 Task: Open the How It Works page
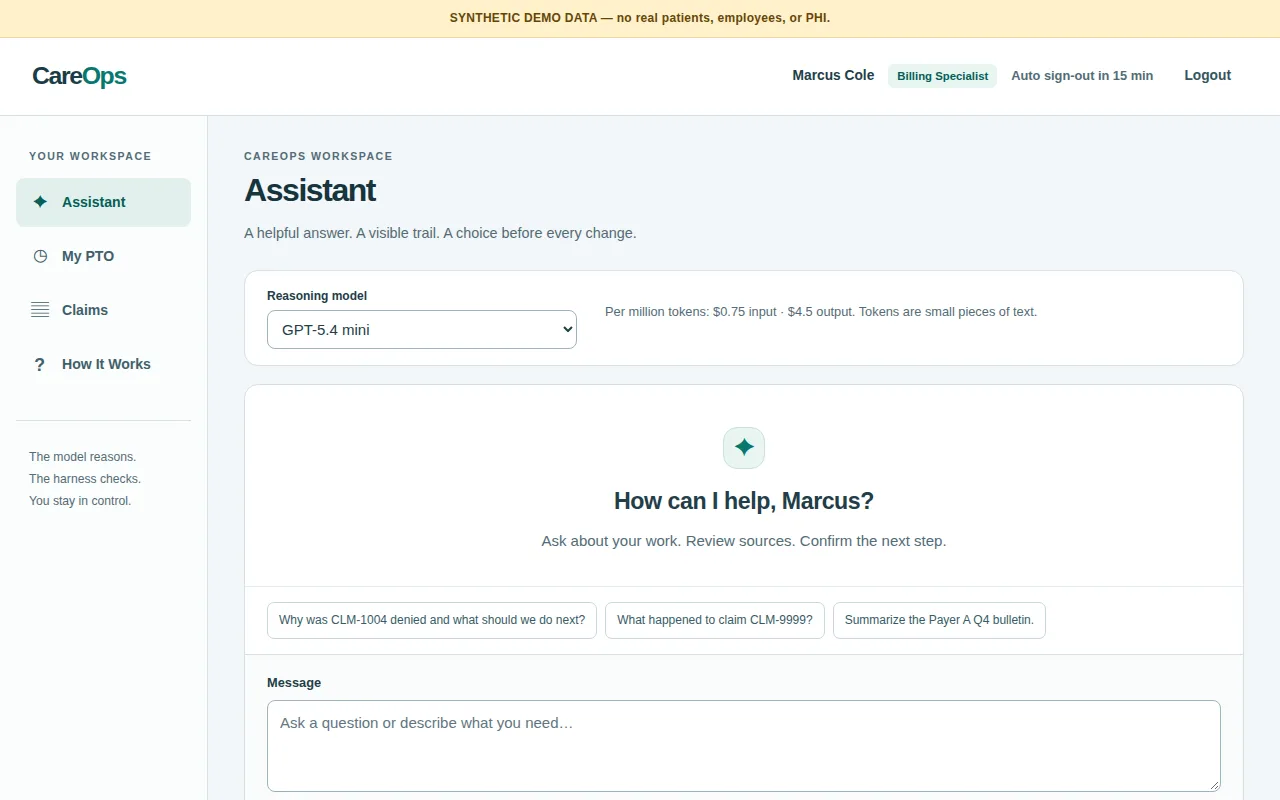(103, 364)
